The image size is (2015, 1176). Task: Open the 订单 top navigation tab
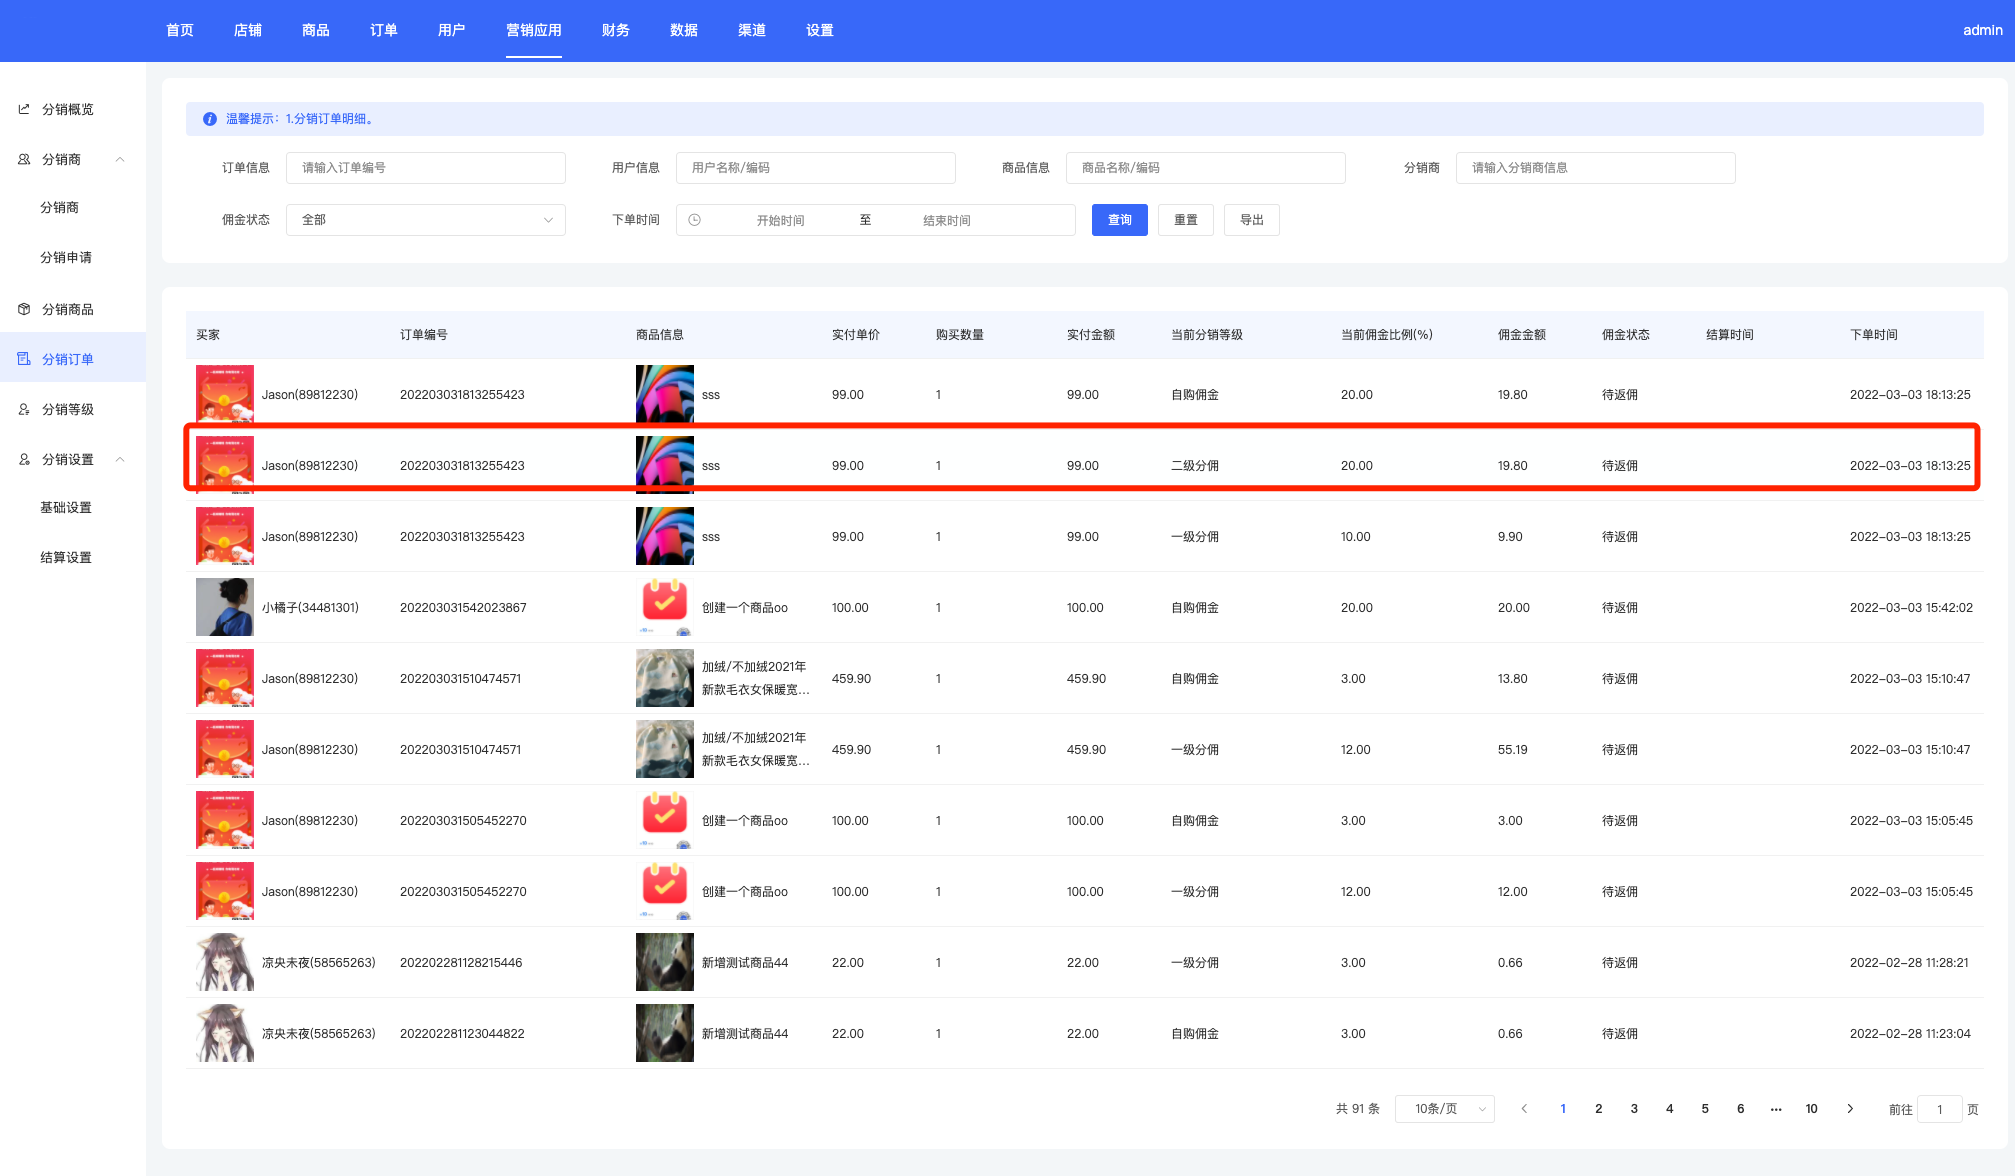[x=383, y=30]
